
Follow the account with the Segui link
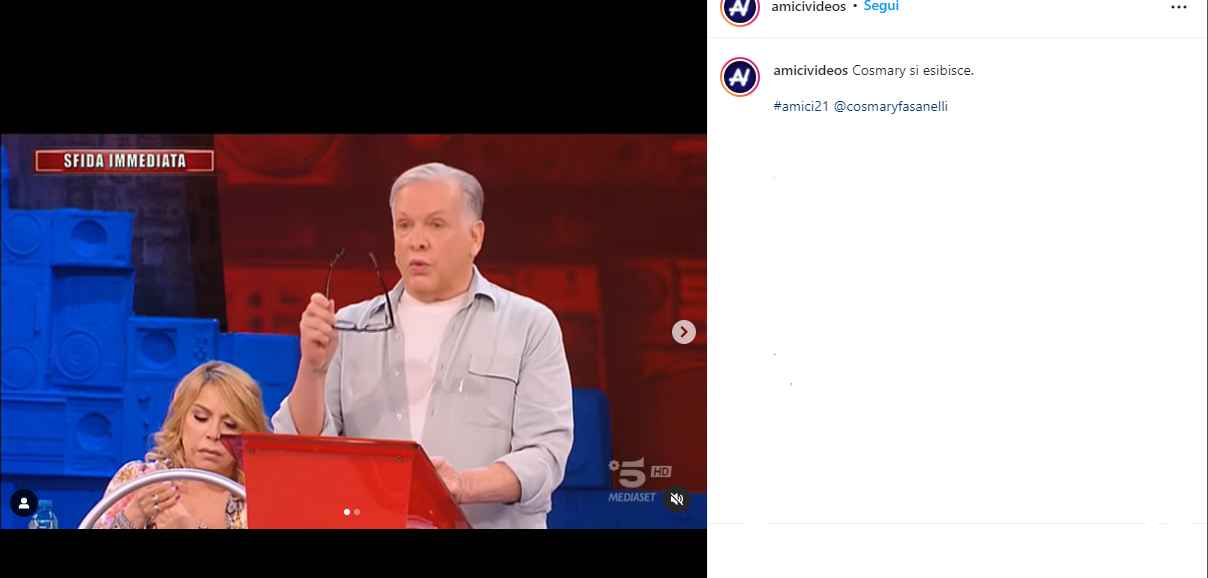click(x=881, y=6)
